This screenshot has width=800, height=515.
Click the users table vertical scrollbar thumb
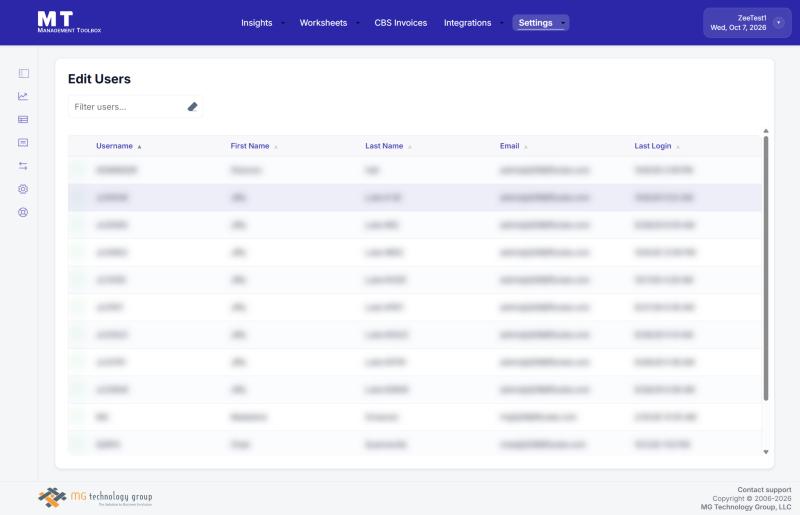point(766,268)
